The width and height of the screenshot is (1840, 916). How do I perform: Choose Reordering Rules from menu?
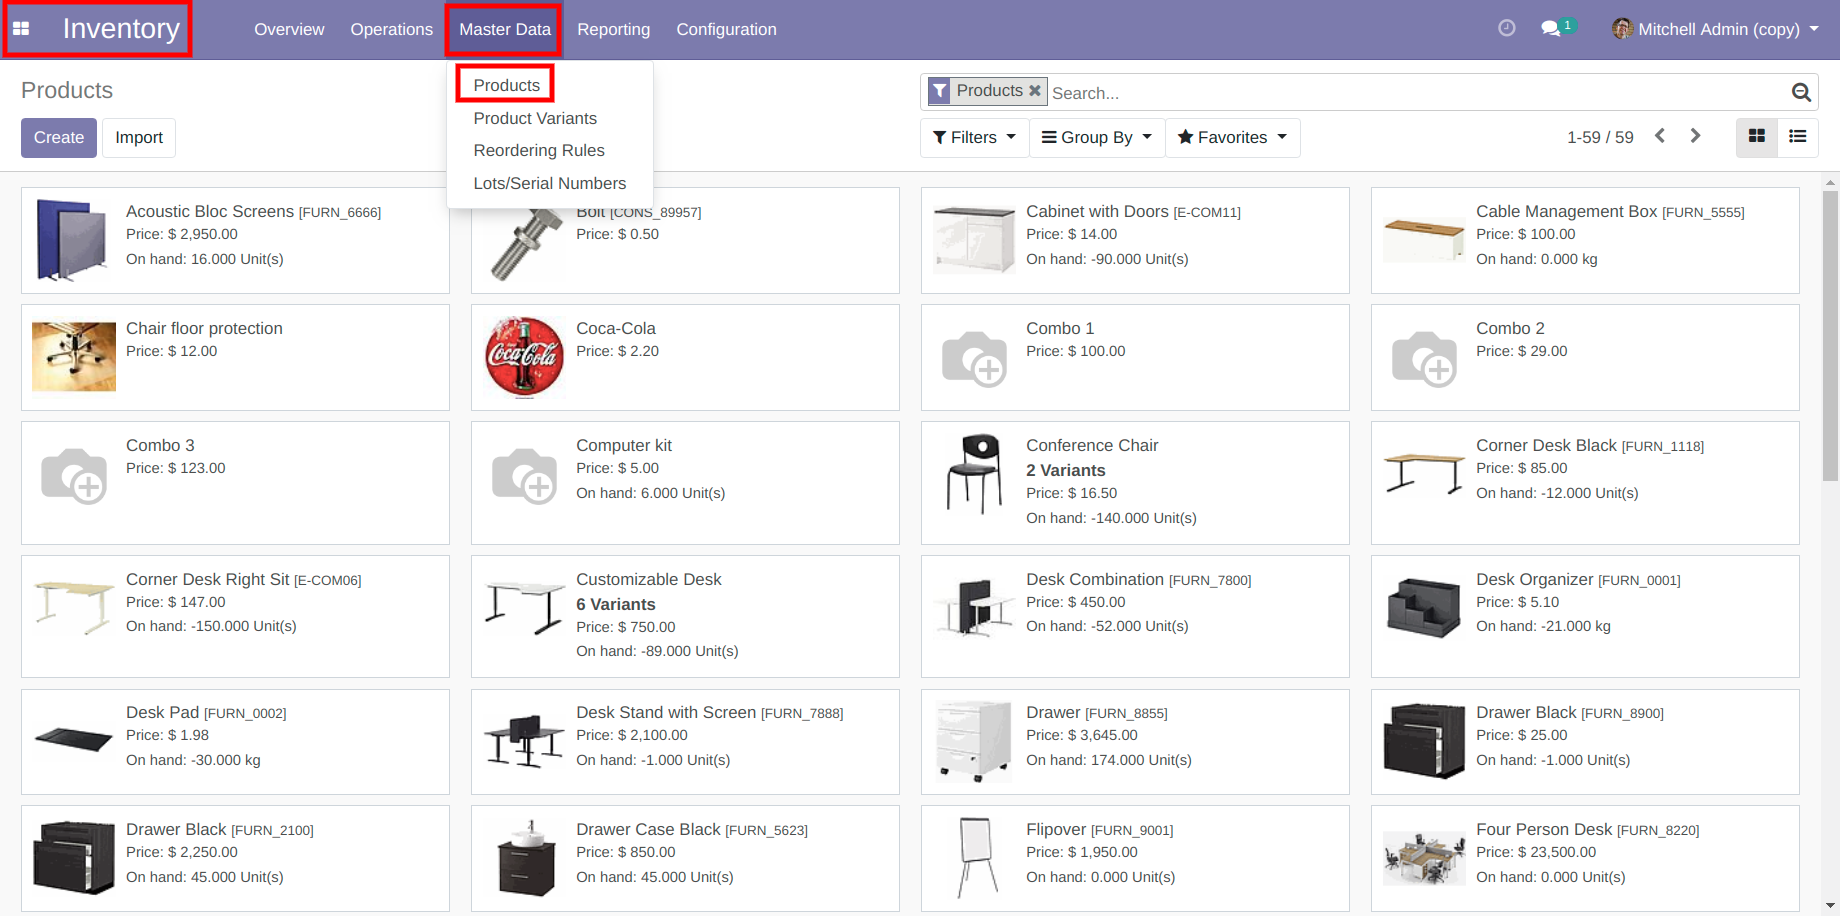(x=539, y=151)
